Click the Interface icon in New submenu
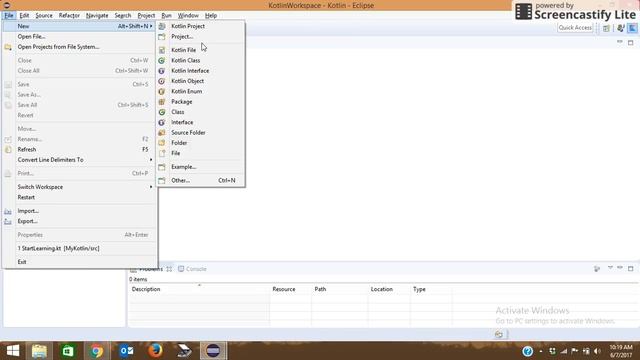The height and width of the screenshot is (360, 640). tap(162, 122)
